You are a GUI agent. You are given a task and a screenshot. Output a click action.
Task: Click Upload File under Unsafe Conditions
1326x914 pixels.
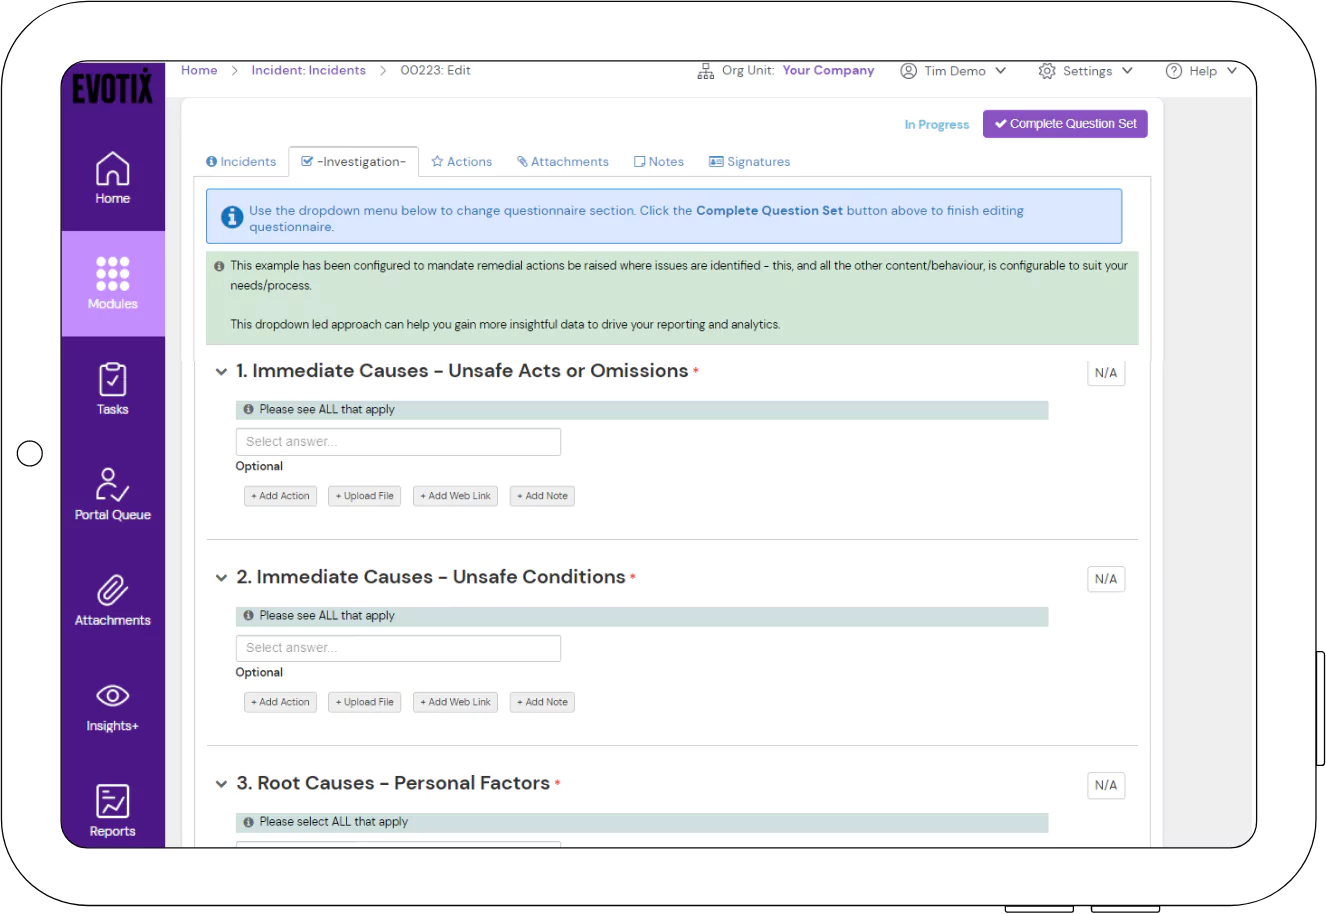365,702
